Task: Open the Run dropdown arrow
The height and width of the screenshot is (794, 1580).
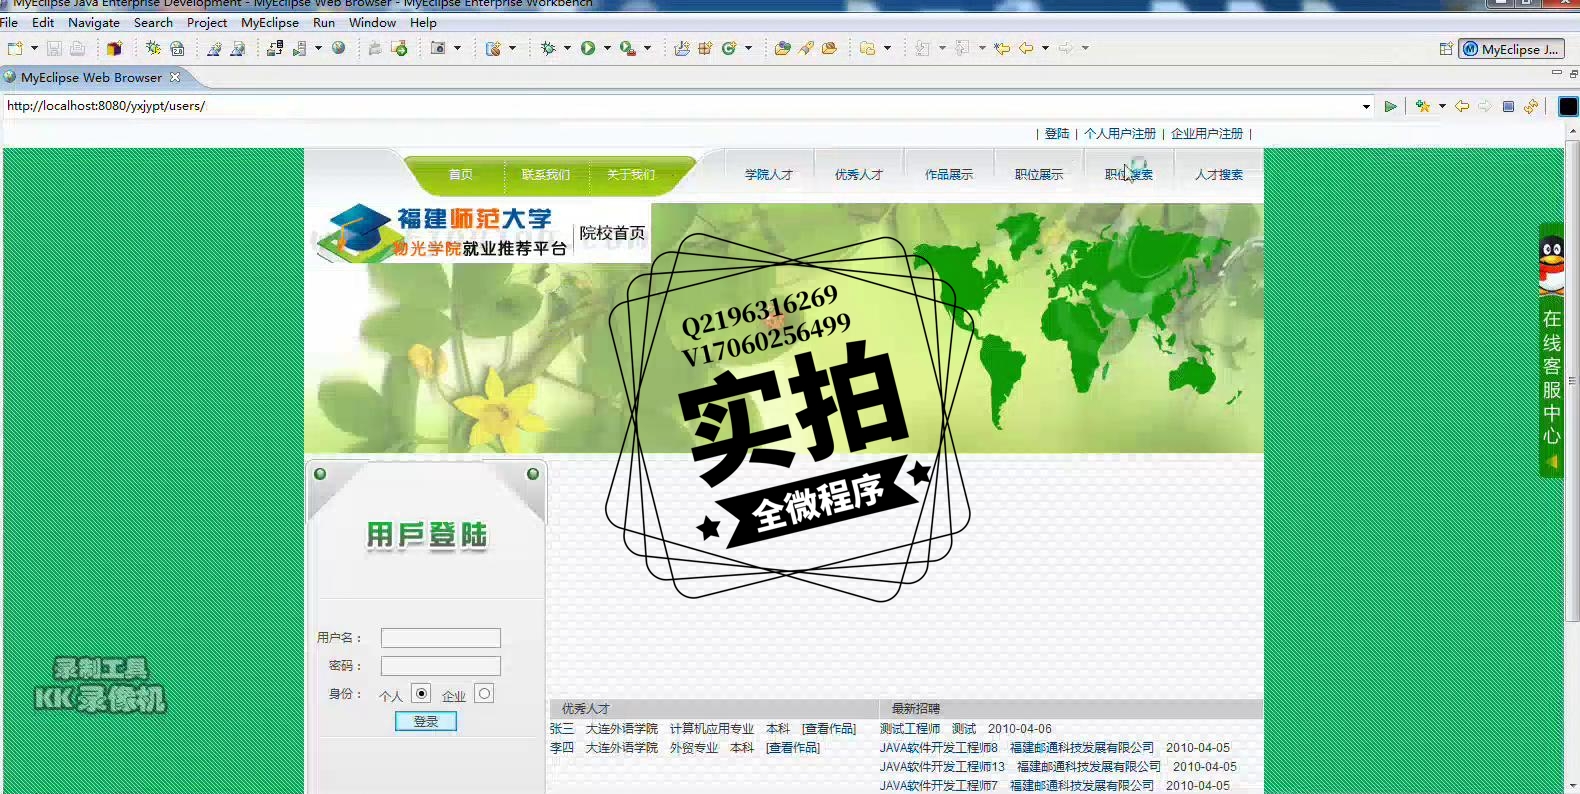Action: pyautogui.click(x=607, y=48)
